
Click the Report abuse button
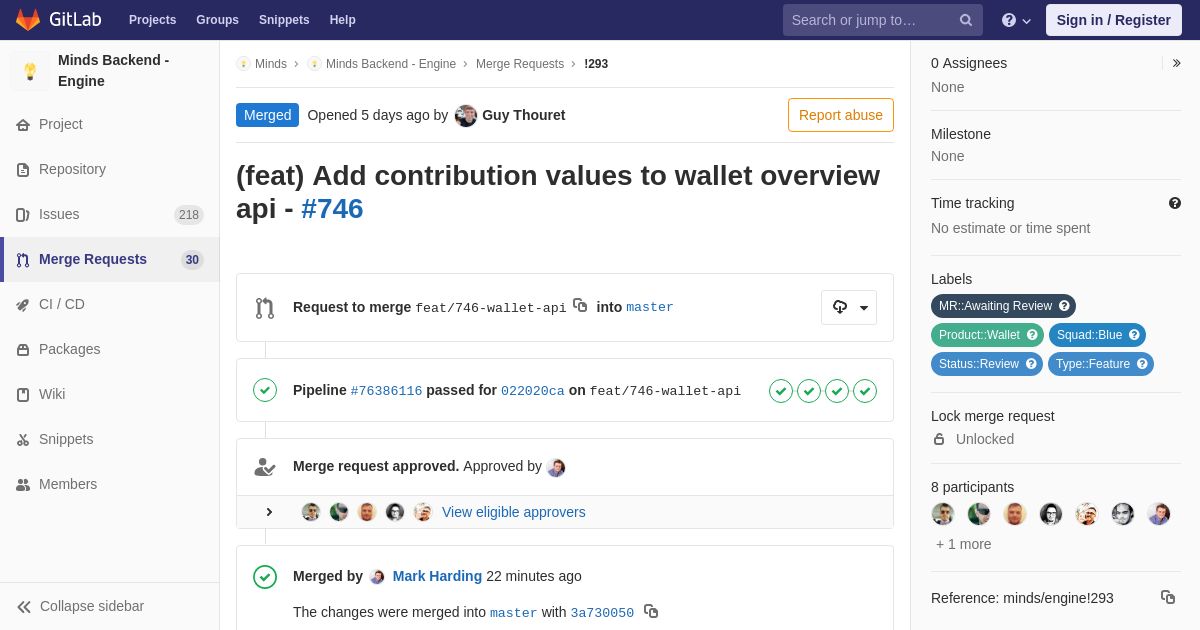coord(841,115)
